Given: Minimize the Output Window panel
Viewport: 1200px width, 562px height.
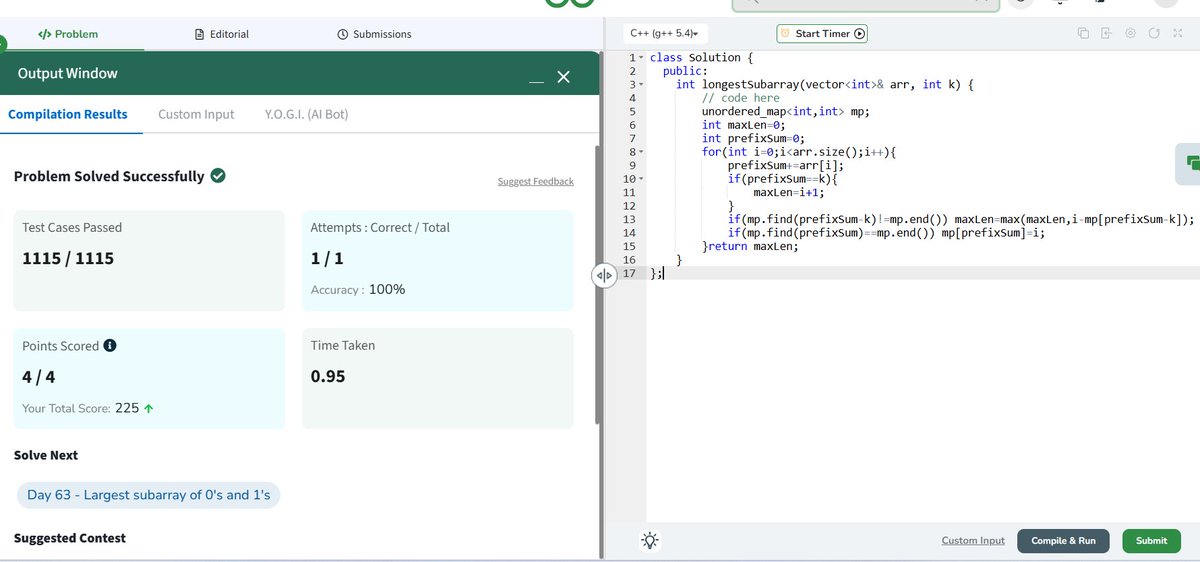Looking at the screenshot, I should click(537, 82).
